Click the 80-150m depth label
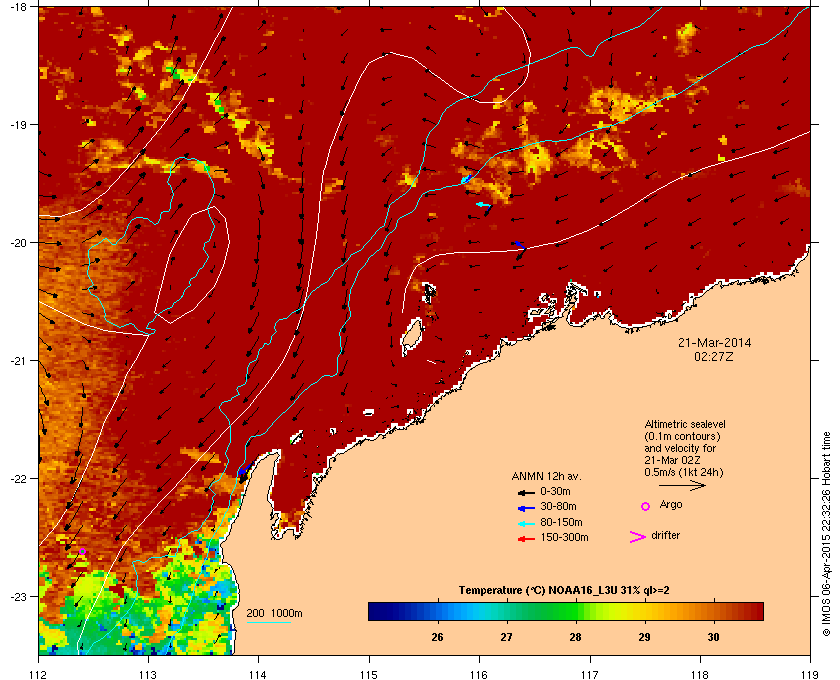840x680 pixels. point(561,522)
